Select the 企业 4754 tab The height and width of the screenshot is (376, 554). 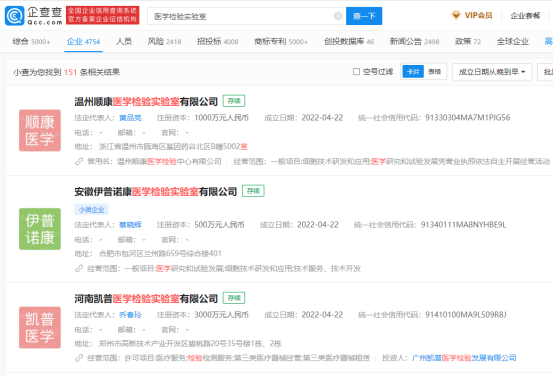coord(83,42)
